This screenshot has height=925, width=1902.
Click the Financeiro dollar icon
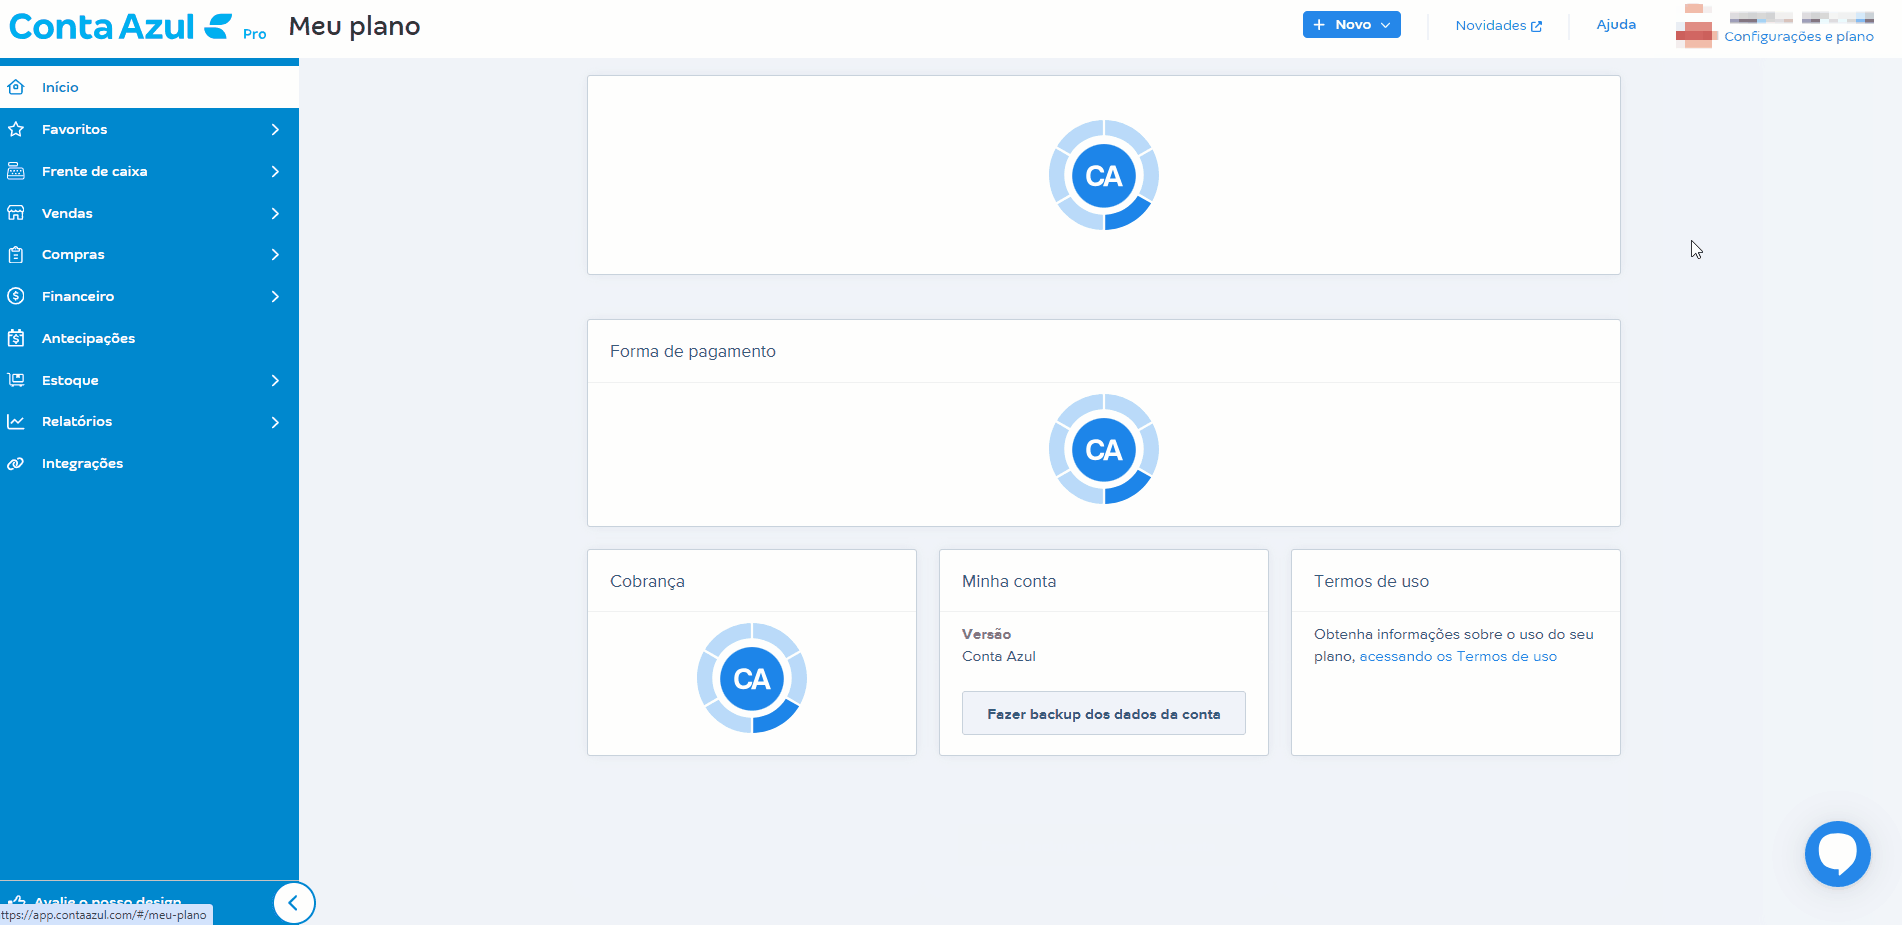click(16, 296)
